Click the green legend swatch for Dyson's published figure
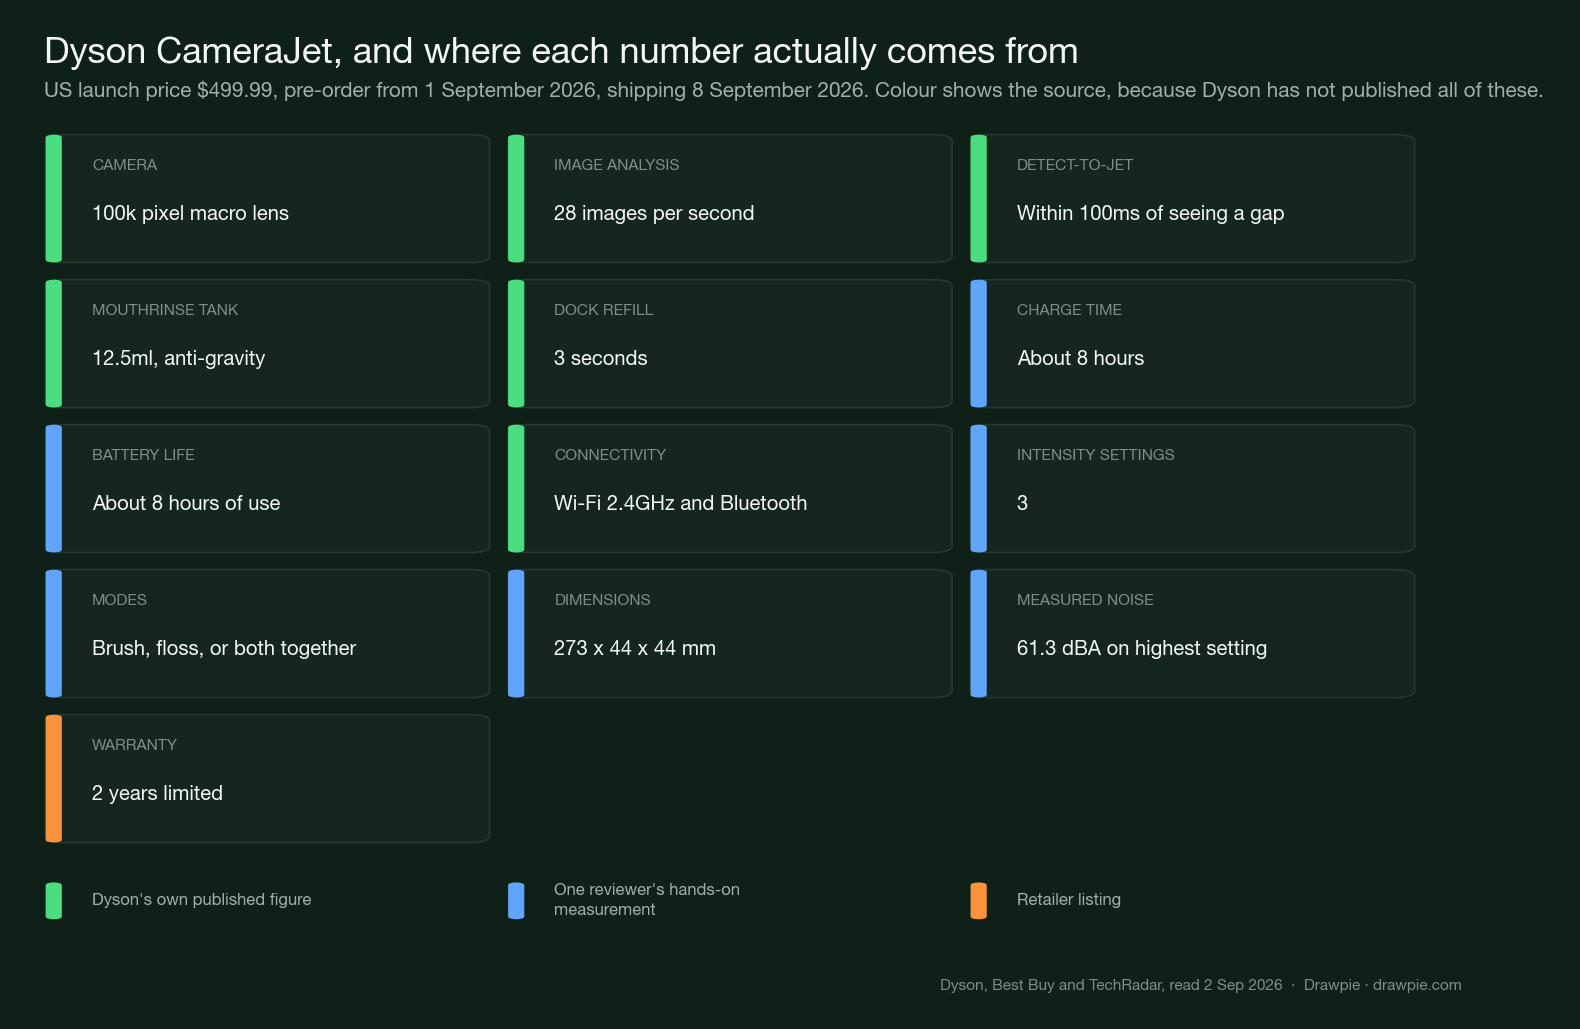1580x1029 pixels. coord(54,900)
